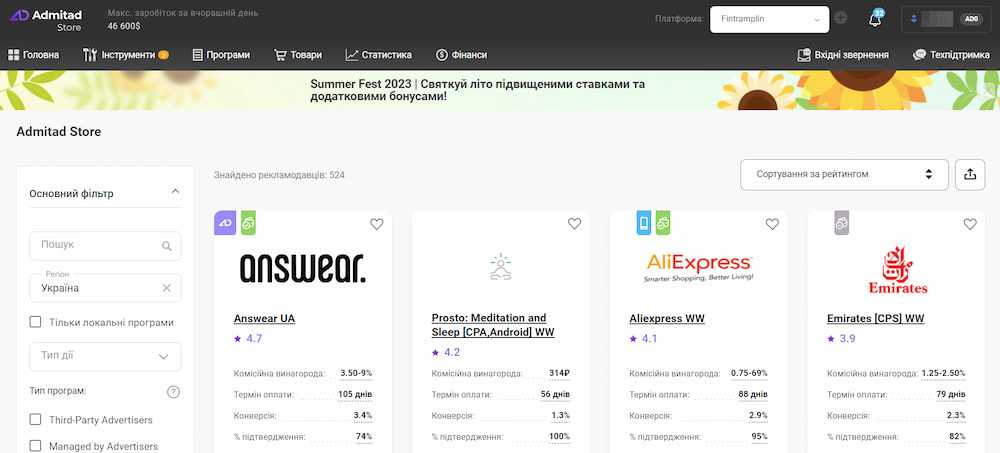Click the Admitad Store logo
The image size is (1000, 453).
point(47,19)
